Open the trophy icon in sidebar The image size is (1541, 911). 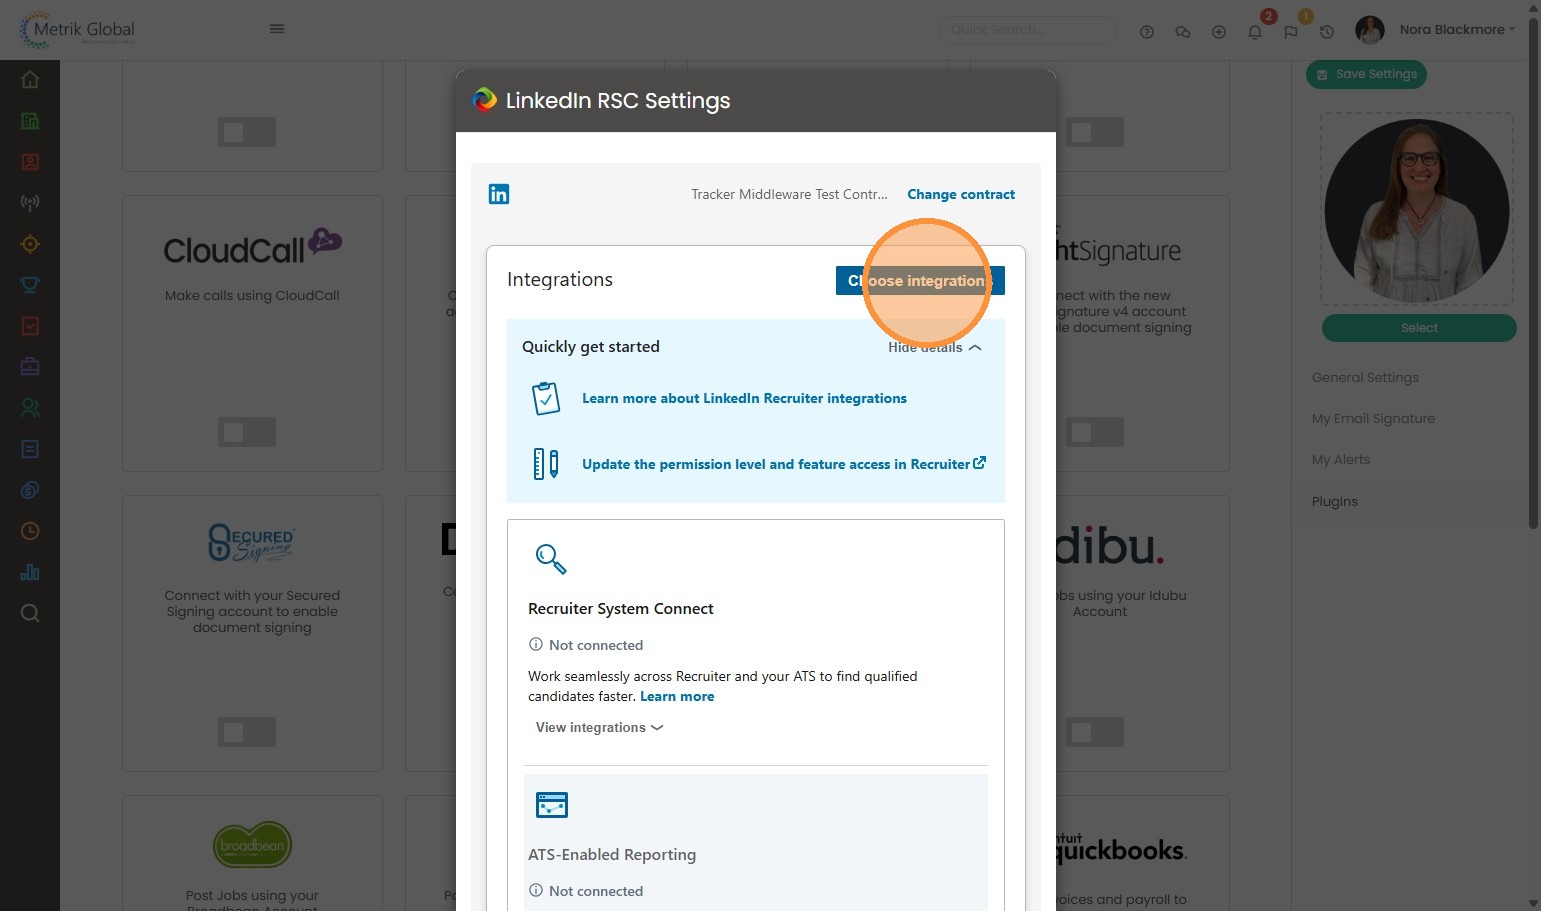tap(30, 285)
